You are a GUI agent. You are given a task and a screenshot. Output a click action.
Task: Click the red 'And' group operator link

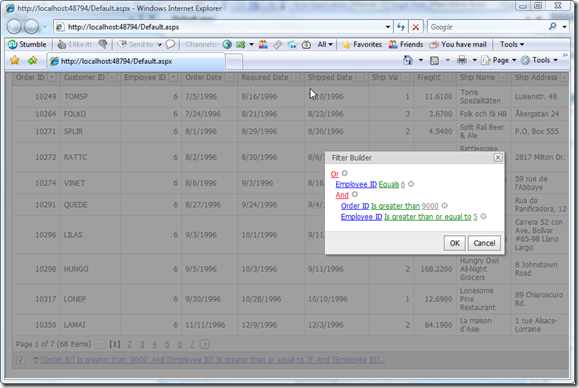(x=342, y=195)
